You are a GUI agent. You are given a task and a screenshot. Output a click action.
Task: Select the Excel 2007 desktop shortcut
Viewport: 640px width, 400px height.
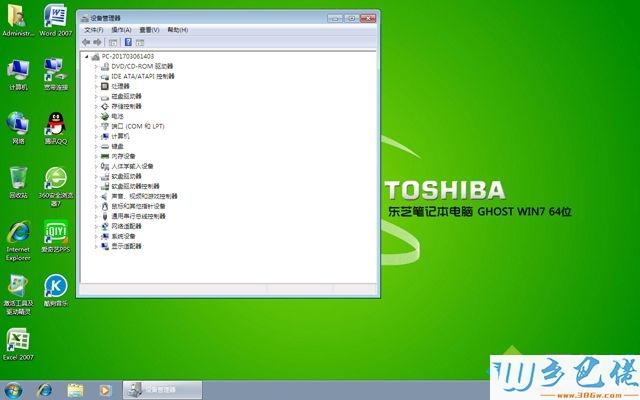pyautogui.click(x=18, y=344)
